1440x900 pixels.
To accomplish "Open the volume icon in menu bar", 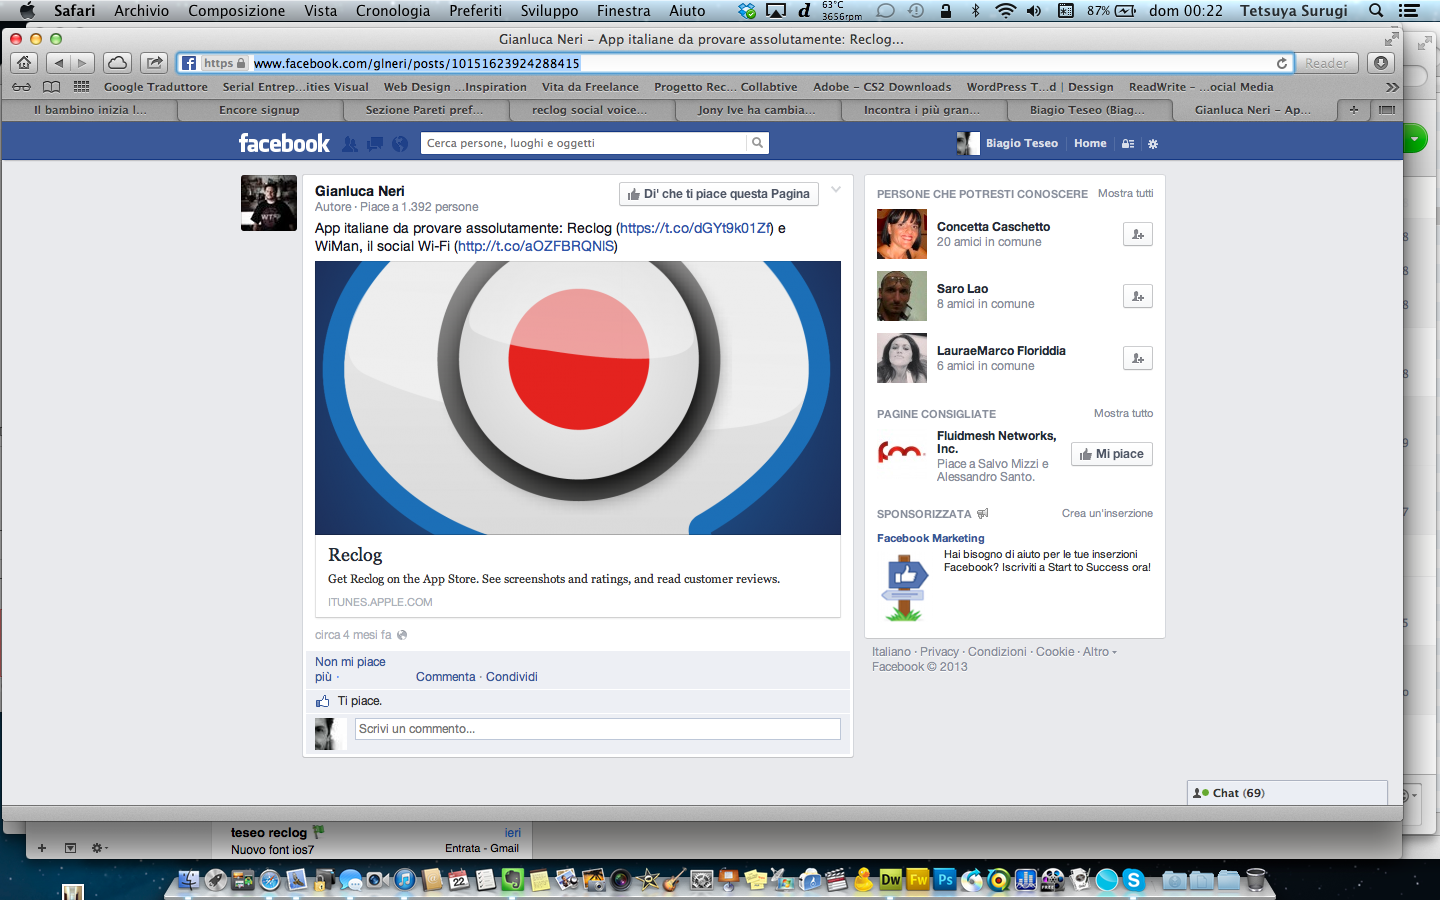I will coord(1034,11).
